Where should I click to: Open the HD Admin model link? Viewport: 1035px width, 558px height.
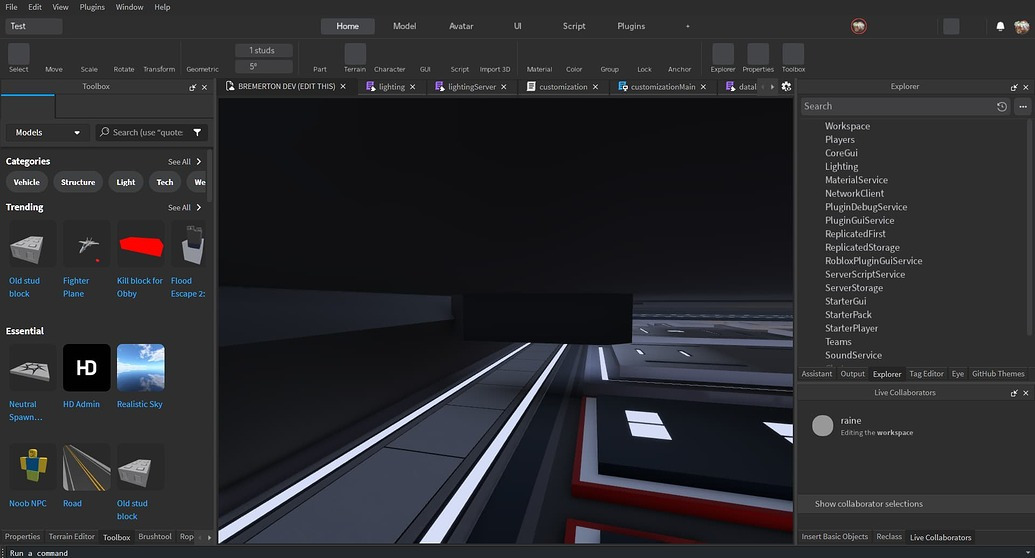point(81,404)
